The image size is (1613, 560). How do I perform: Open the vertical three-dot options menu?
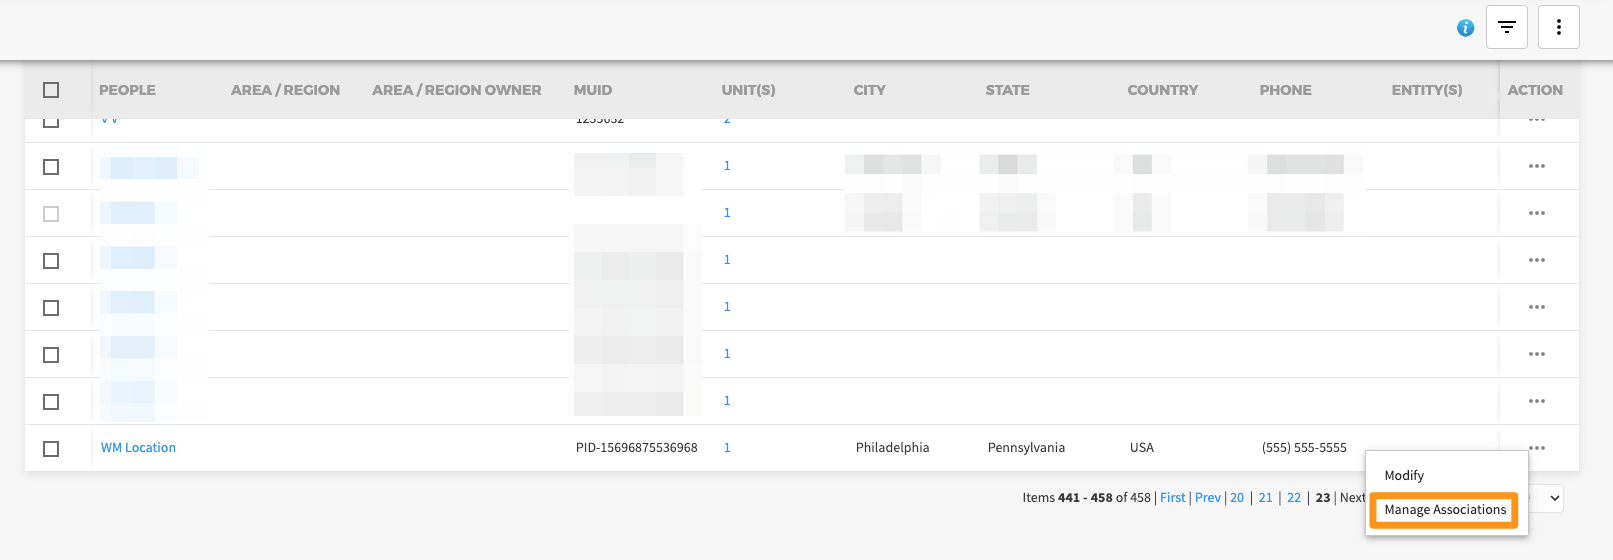[1559, 27]
